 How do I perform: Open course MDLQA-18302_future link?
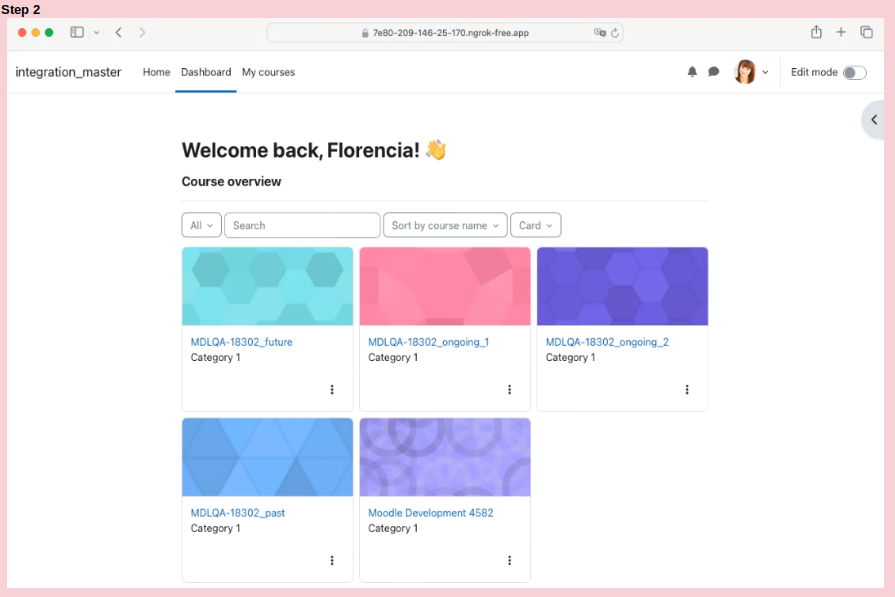pos(241,342)
